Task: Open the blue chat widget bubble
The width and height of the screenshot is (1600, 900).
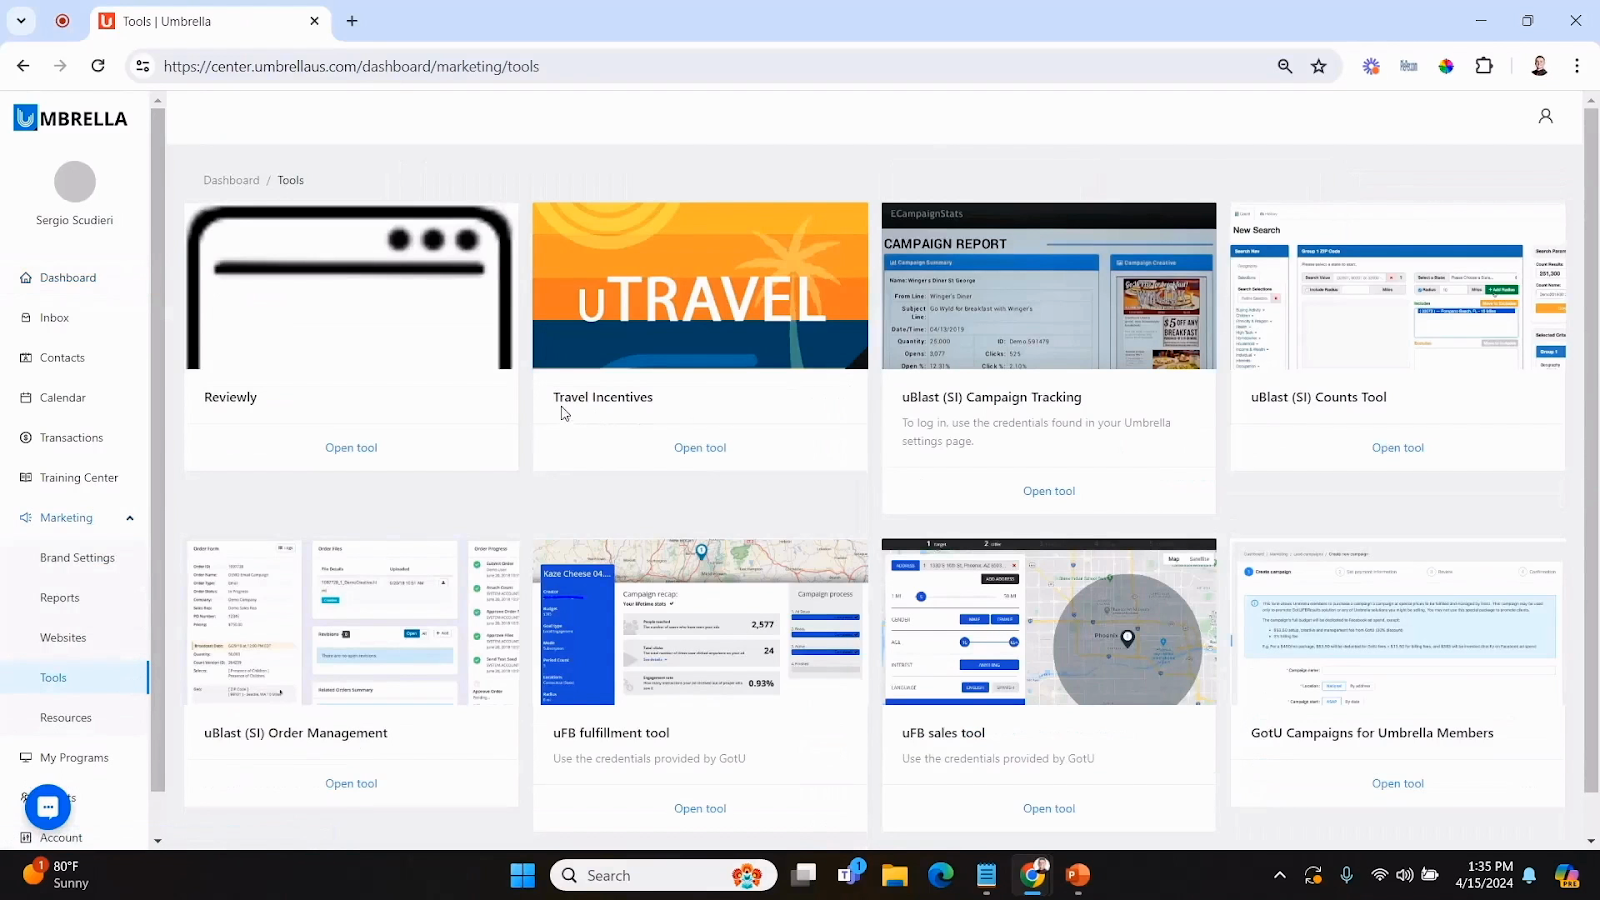Action: coord(48,807)
